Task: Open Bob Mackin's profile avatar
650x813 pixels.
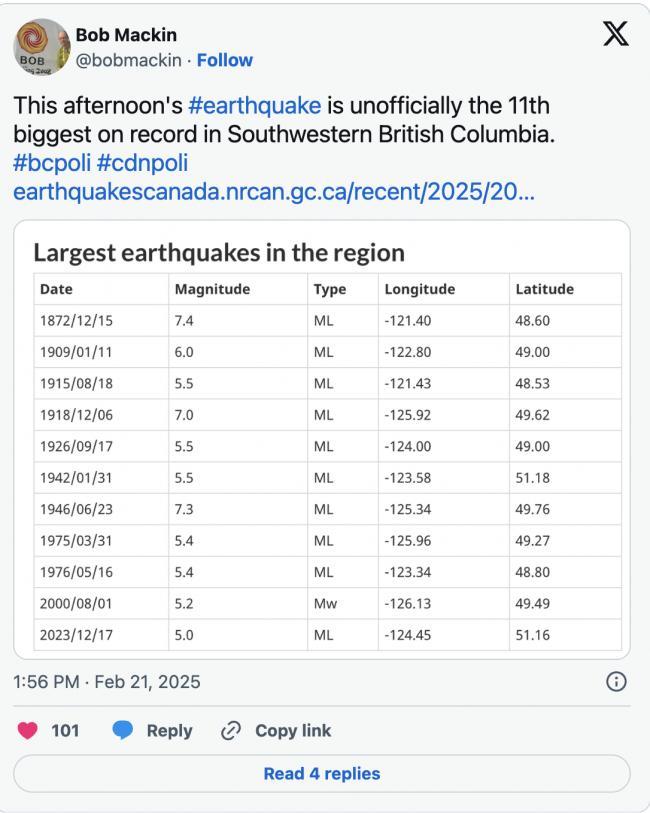Action: pos(42,47)
